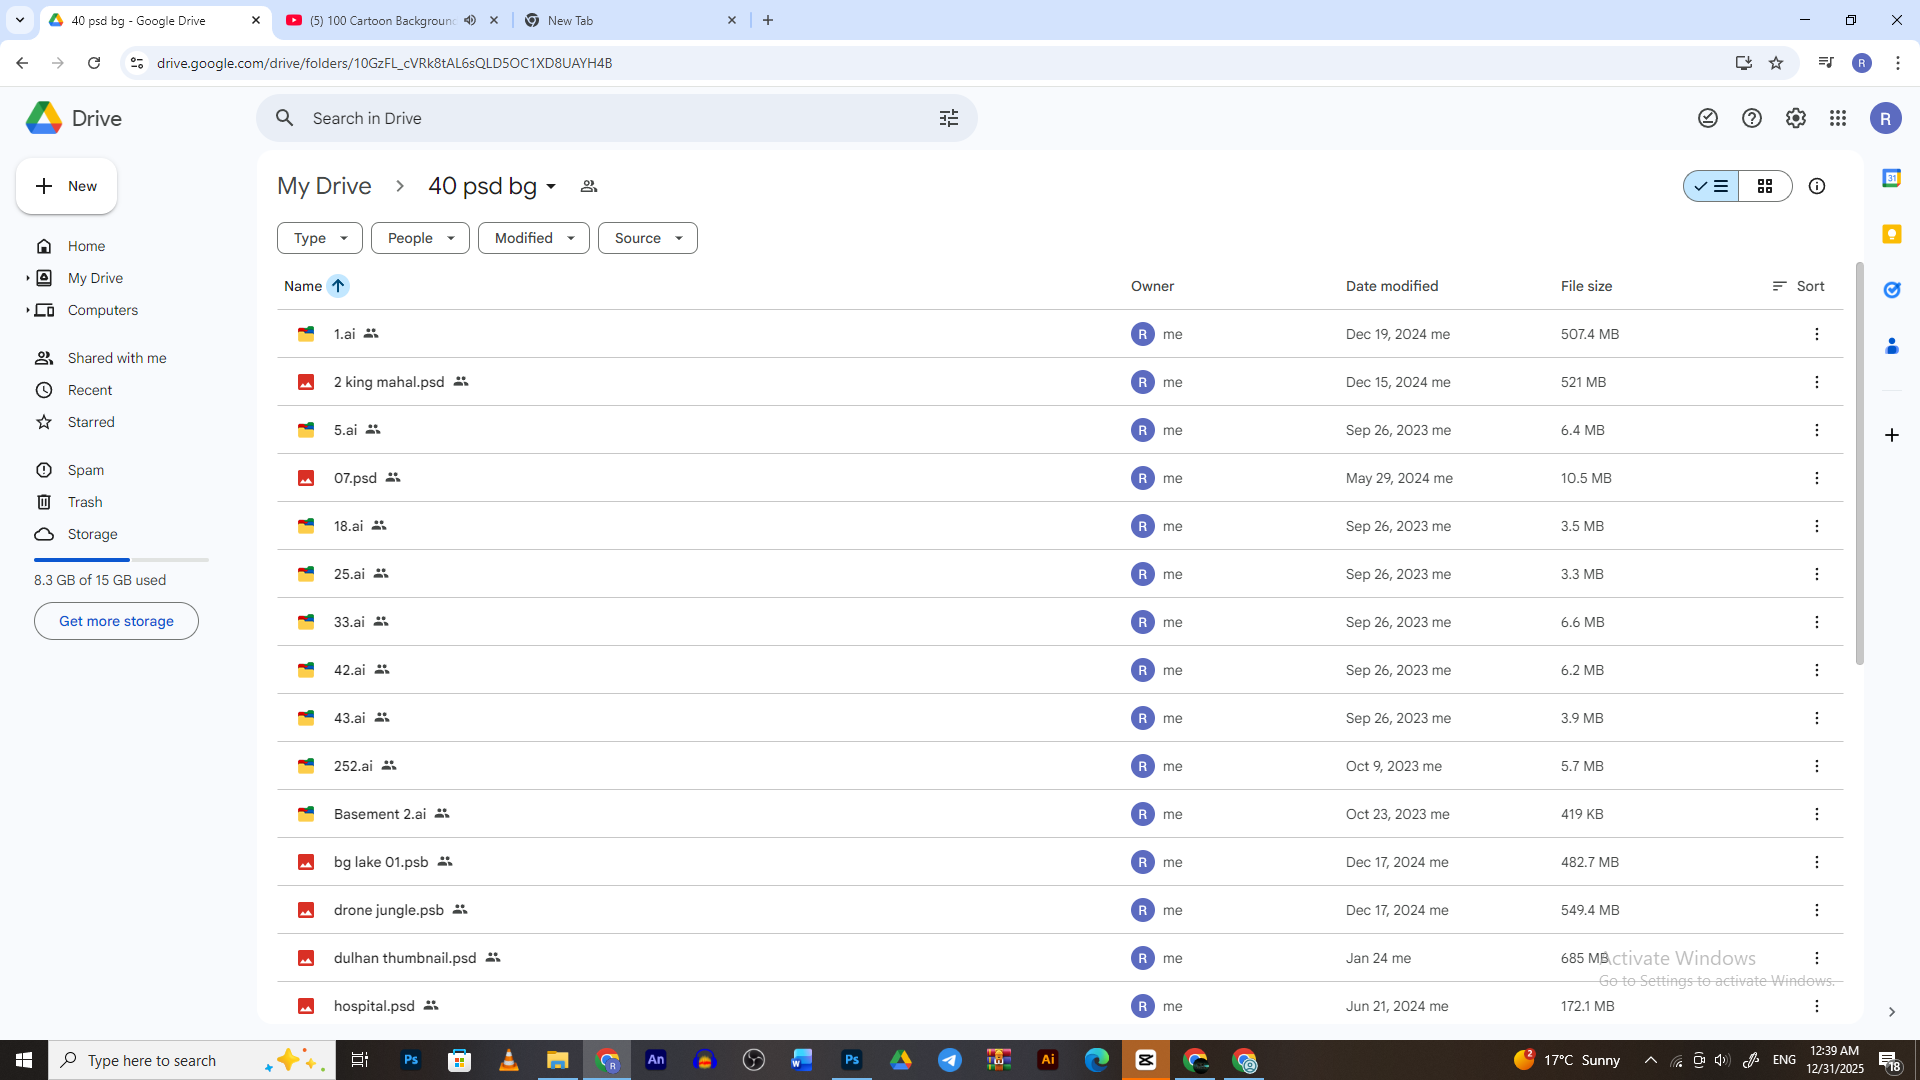Open the Modified filter dropdown
The width and height of the screenshot is (1920, 1080).
[534, 238]
